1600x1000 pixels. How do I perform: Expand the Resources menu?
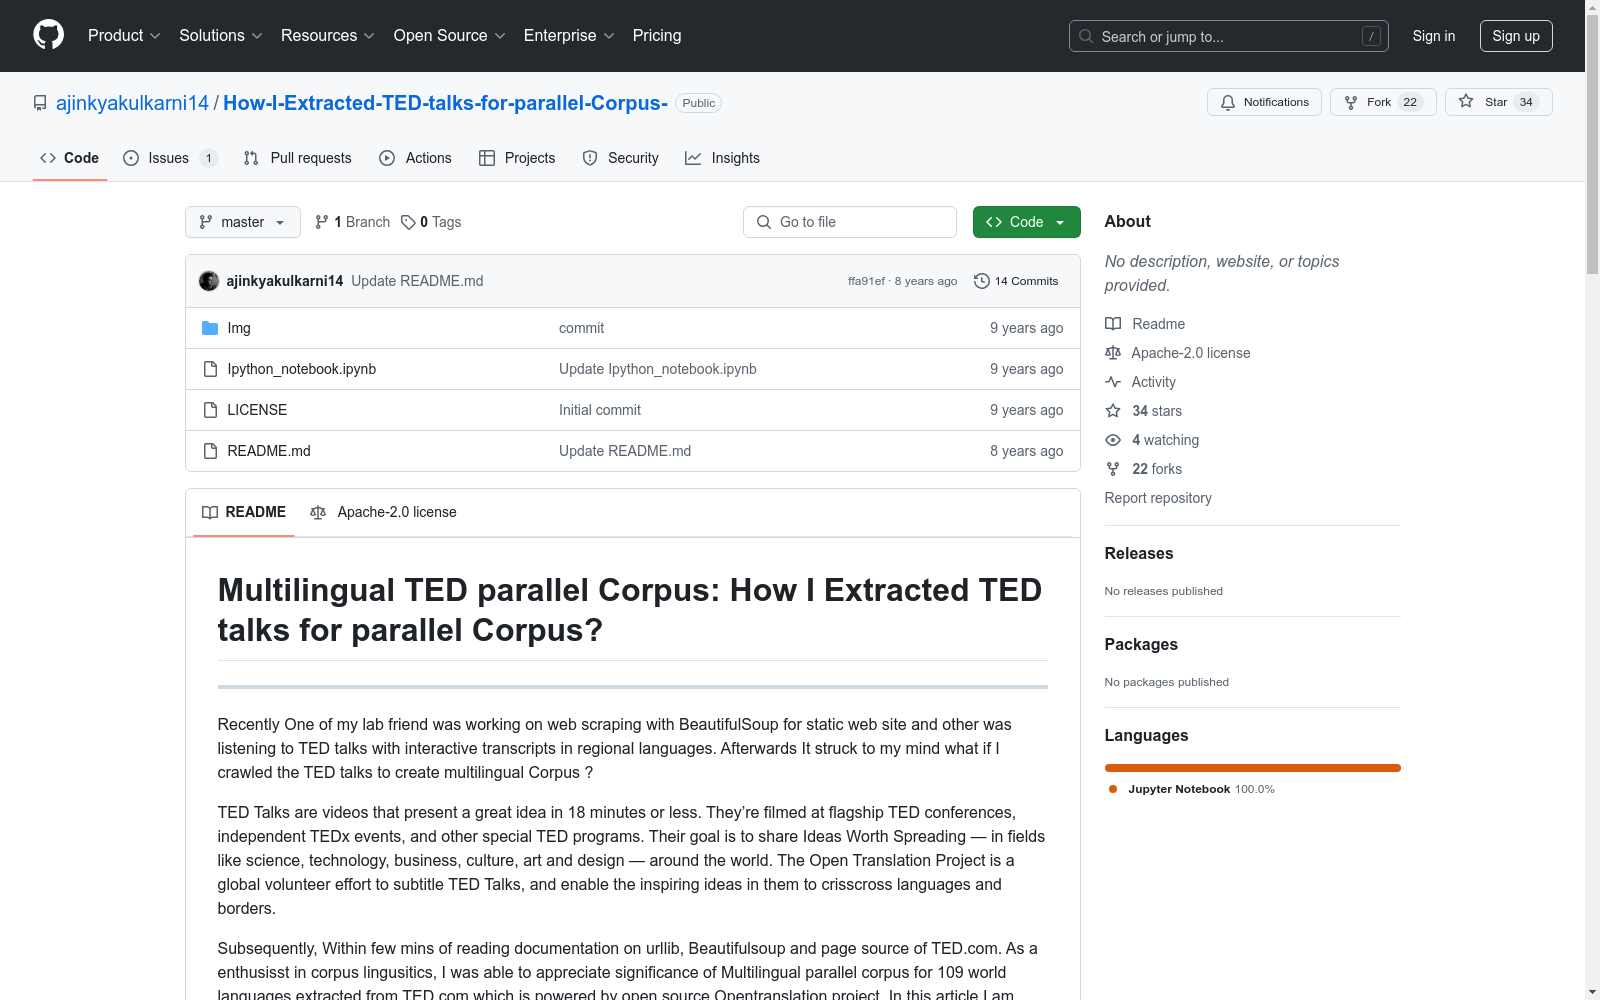(x=328, y=35)
